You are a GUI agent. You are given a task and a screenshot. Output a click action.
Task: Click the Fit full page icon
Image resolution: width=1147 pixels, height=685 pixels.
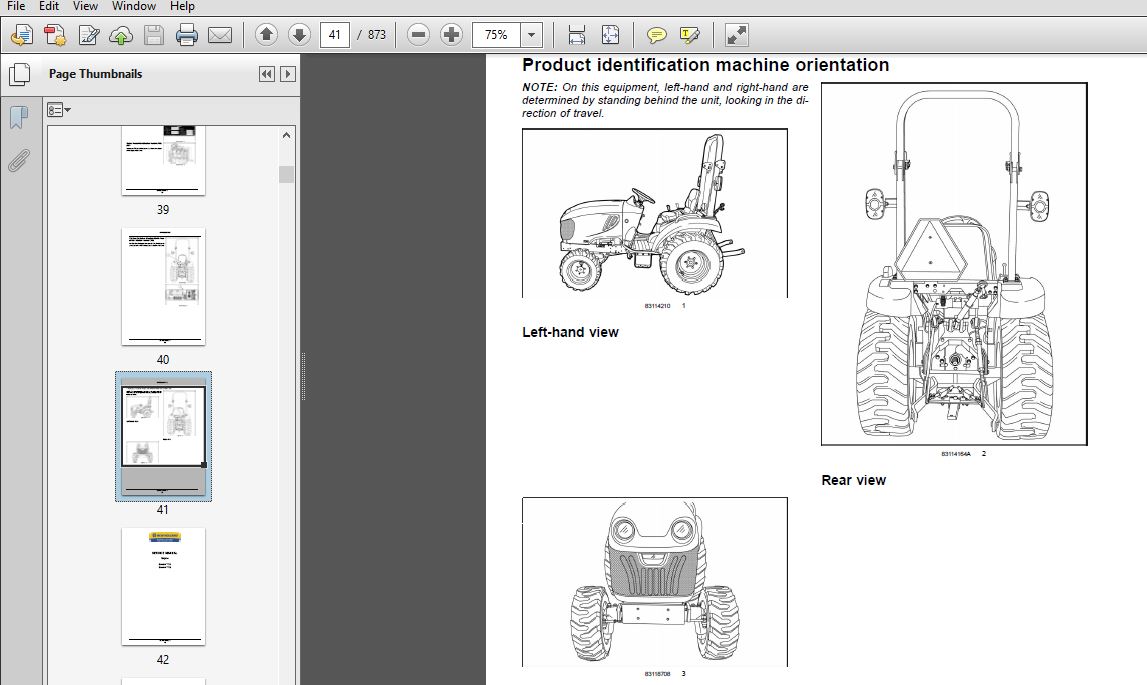610,34
